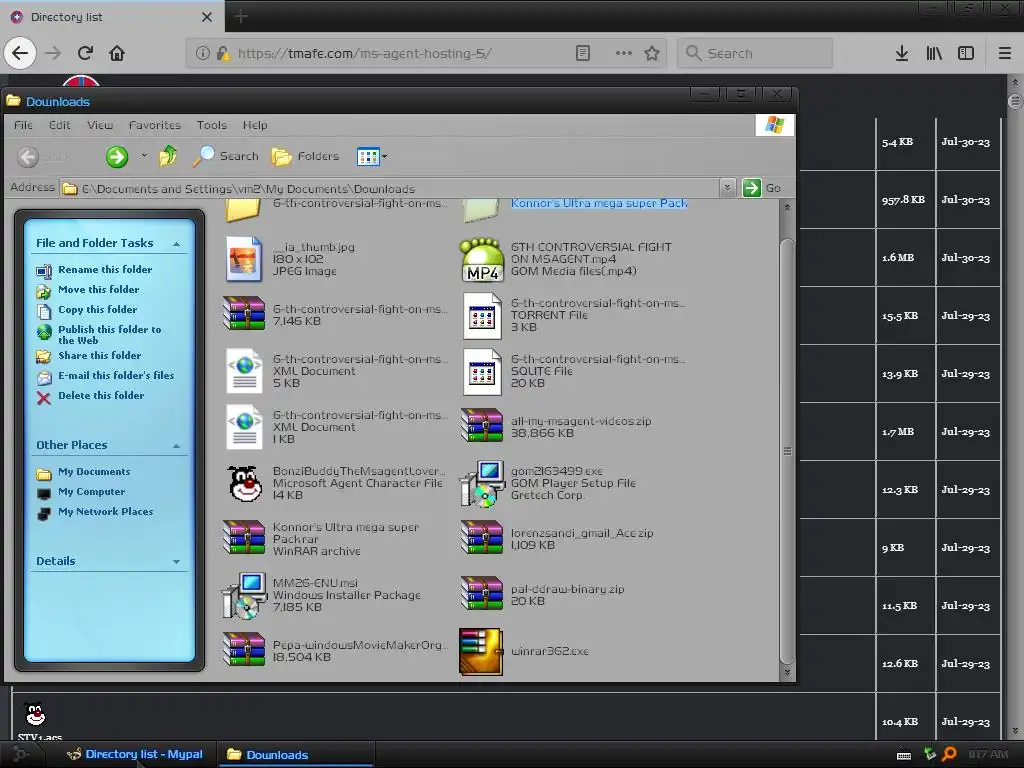Click Rename this folder
1024x768 pixels.
[x=104, y=270]
